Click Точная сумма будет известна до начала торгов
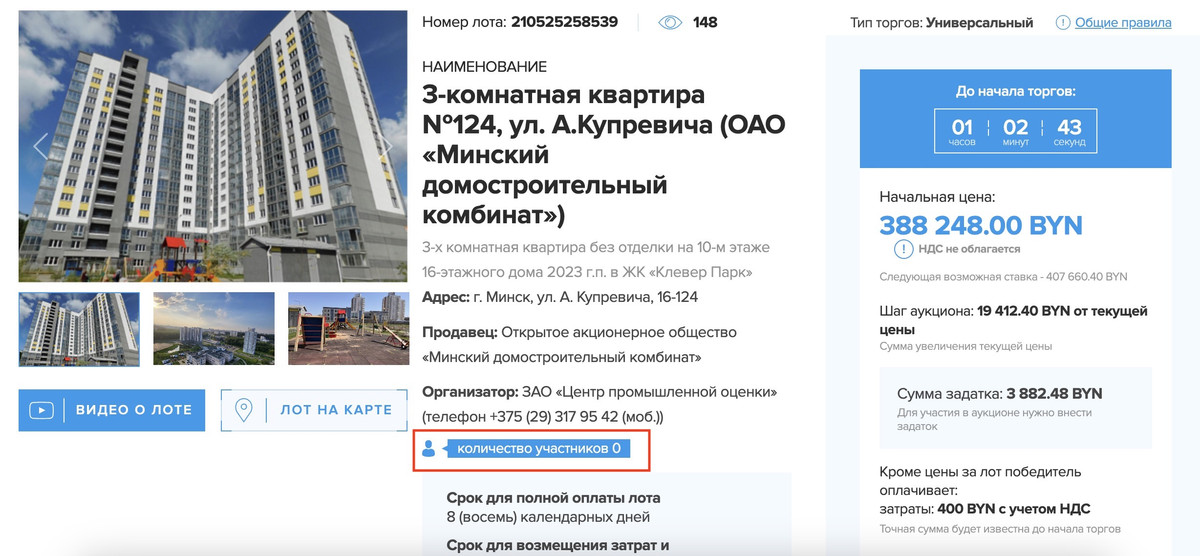 (x=1000, y=529)
